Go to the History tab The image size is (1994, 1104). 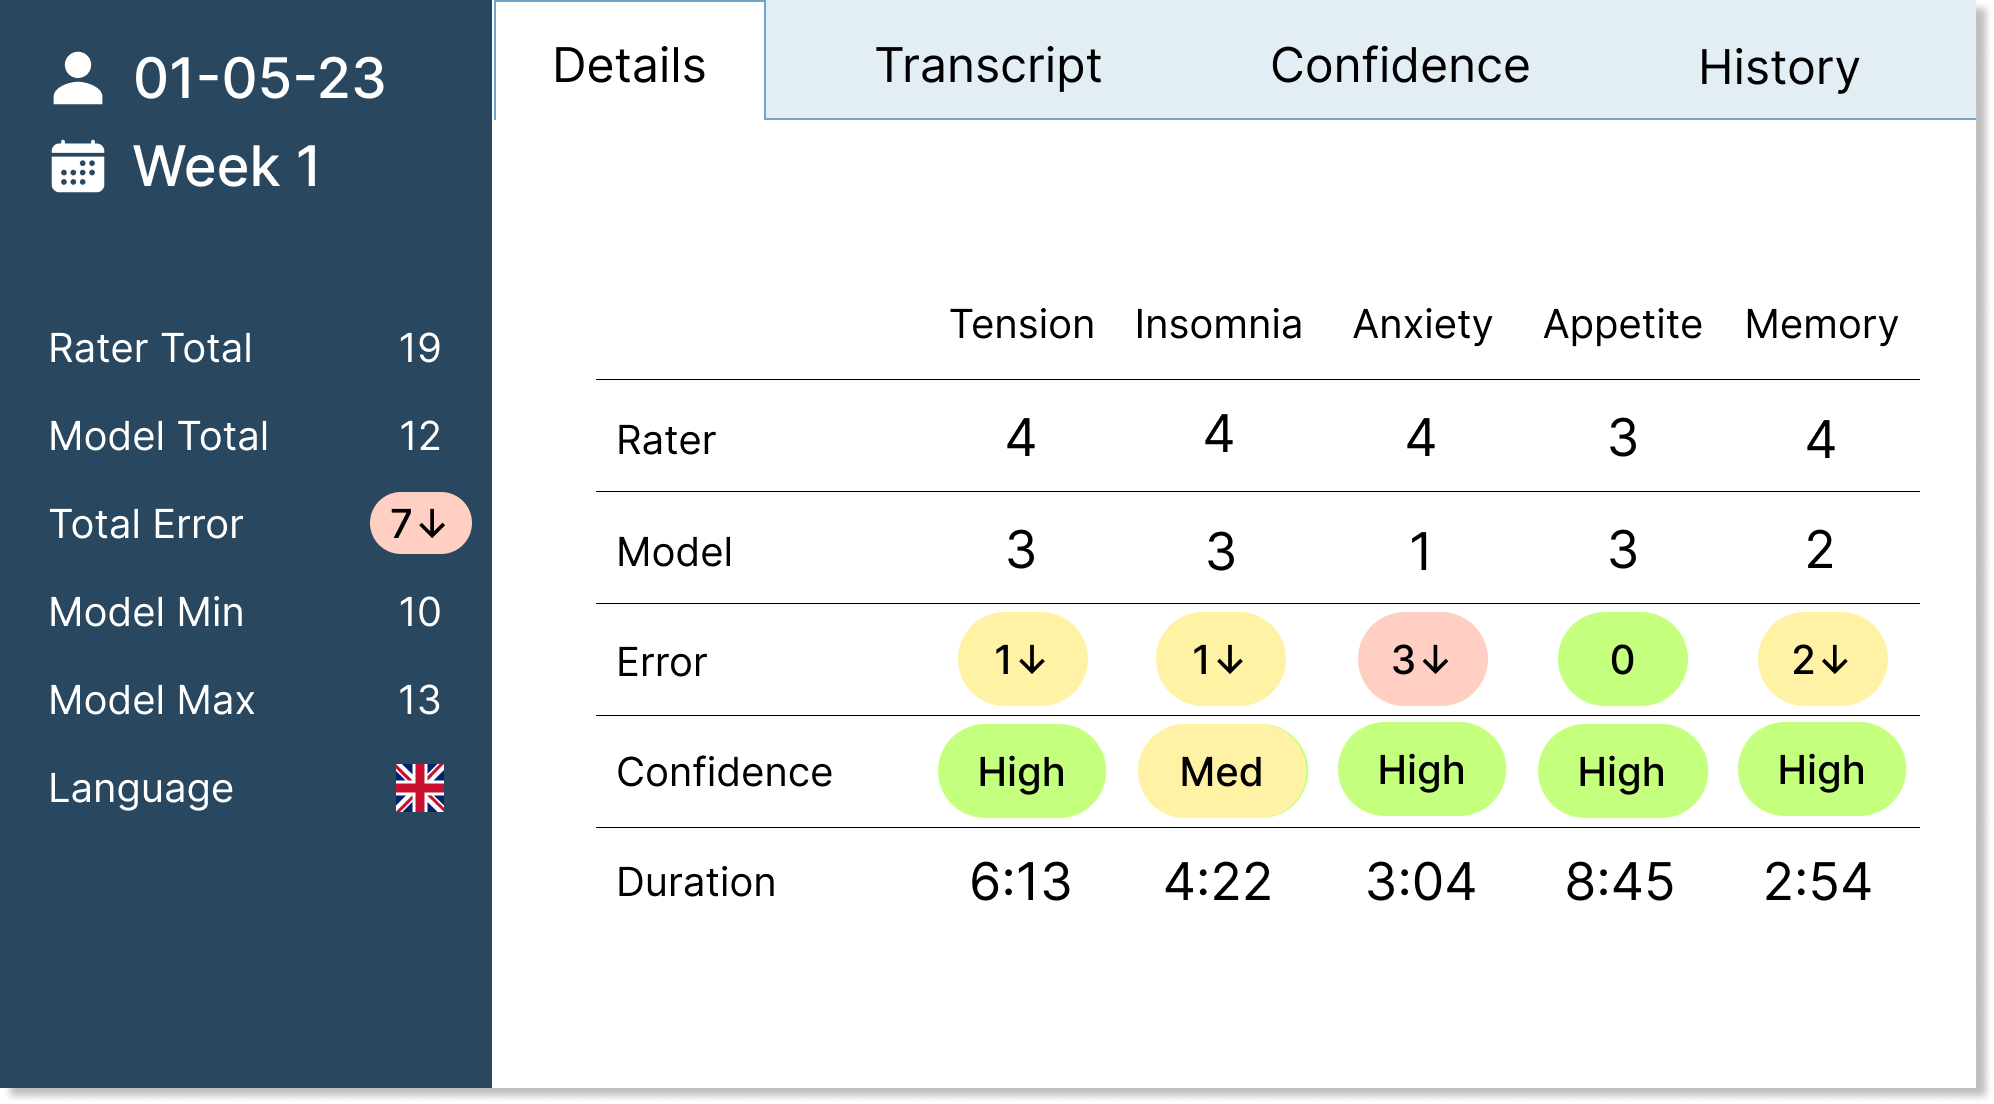click(1779, 68)
